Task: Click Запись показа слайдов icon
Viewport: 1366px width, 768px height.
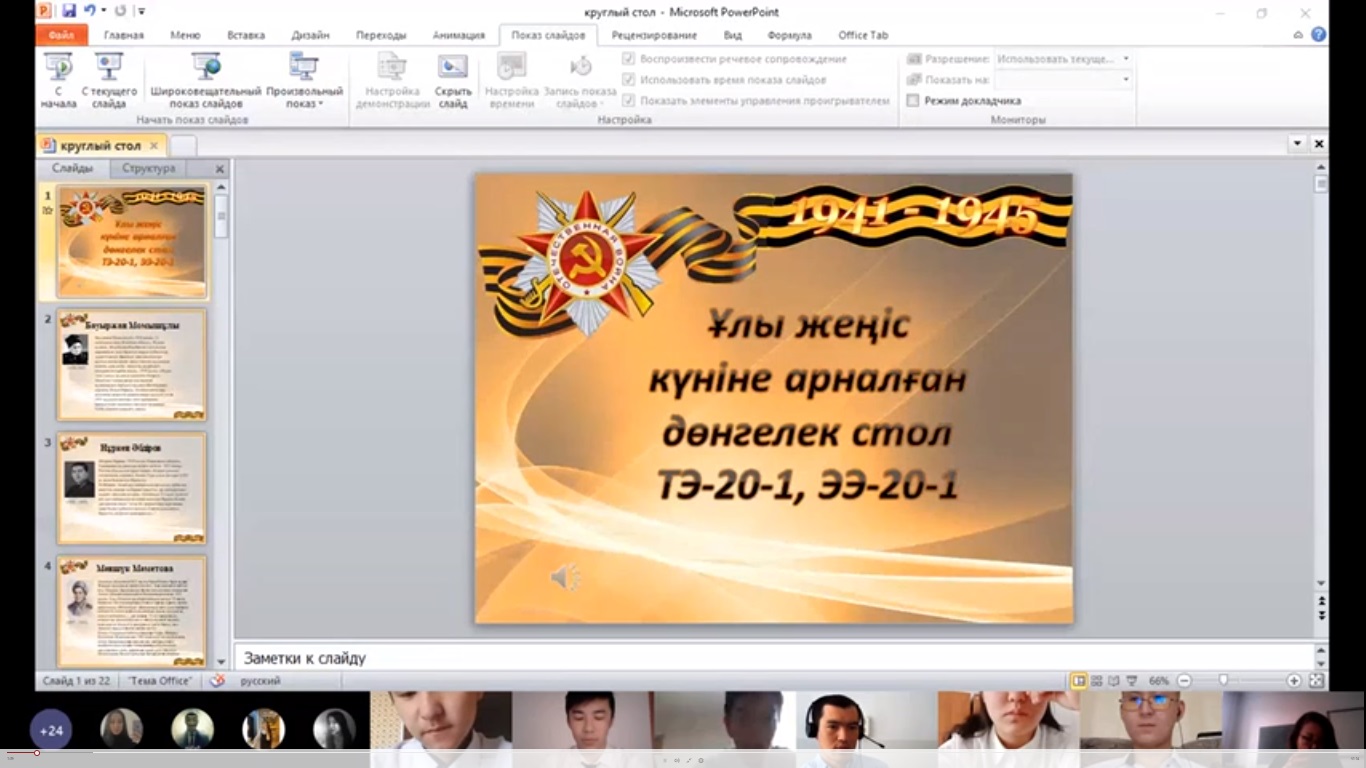Action: point(580,67)
